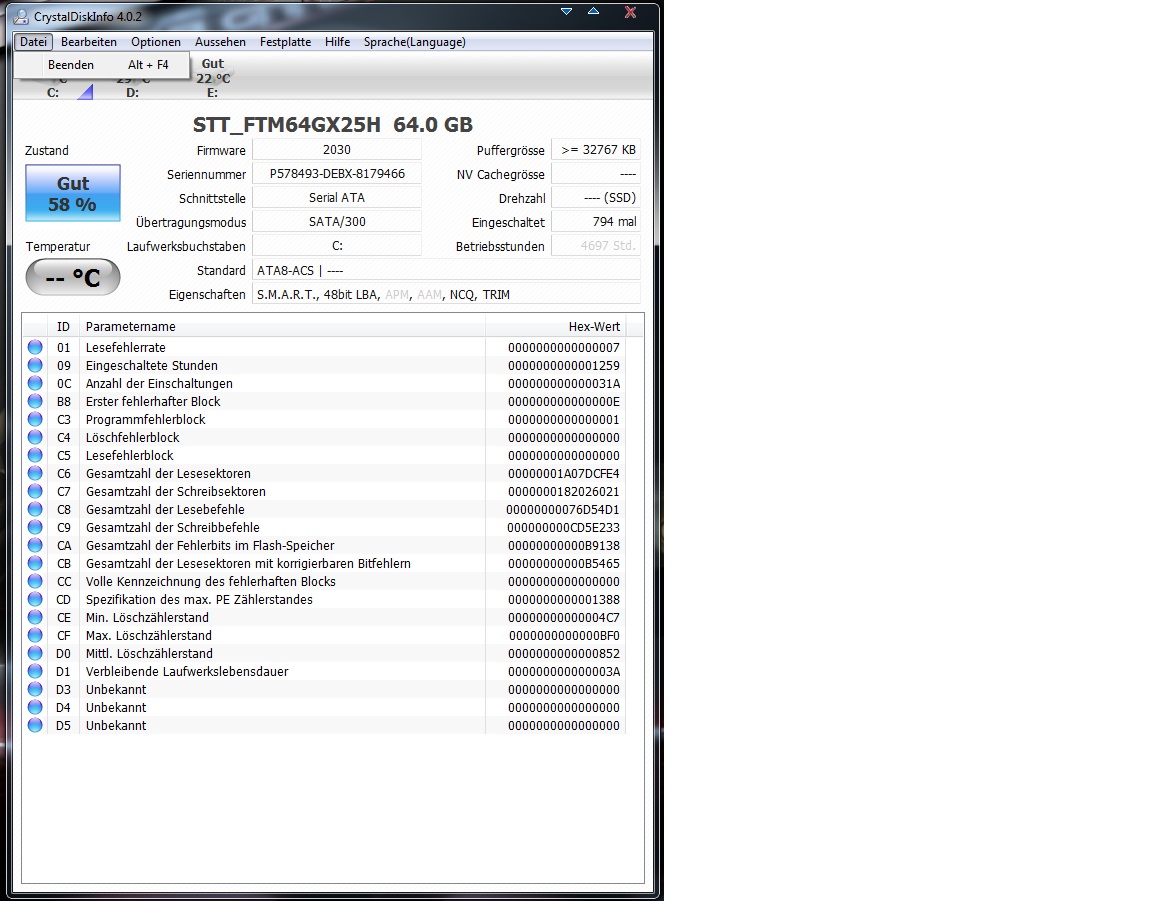Image resolution: width=1152 pixels, height=901 pixels.
Task: Click hex value 0000000000001259
Action: pyautogui.click(x=564, y=365)
